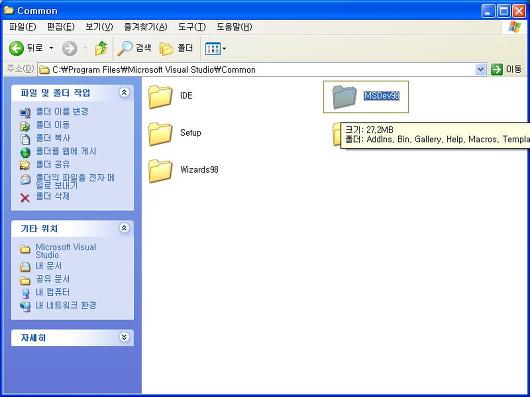The image size is (530, 397).
Task: Click the Windows flag logo in menu bar
Action: coord(514,27)
